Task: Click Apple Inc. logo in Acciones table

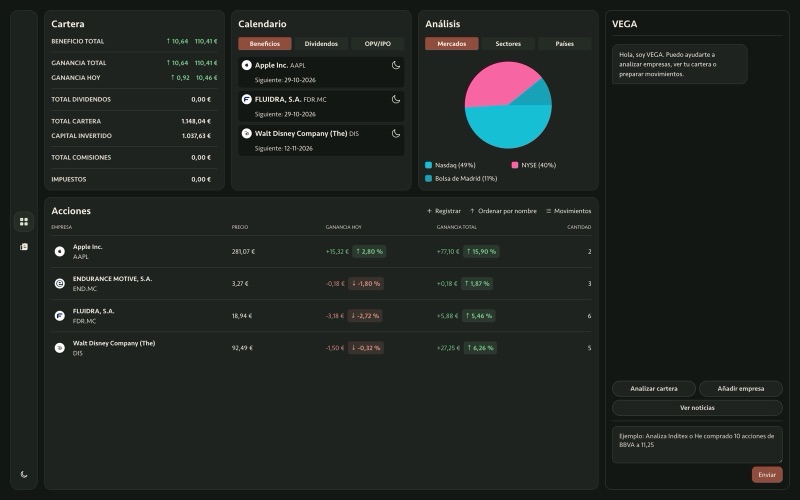Action: (60, 252)
